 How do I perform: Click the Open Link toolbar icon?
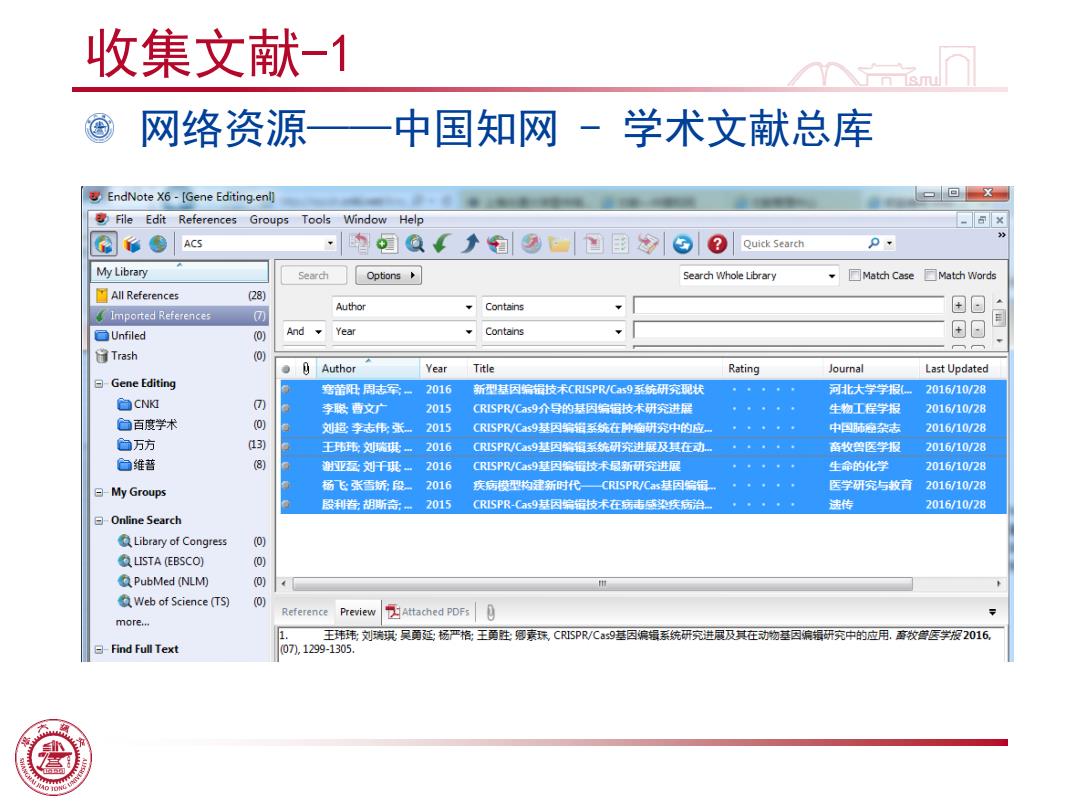(x=530, y=244)
